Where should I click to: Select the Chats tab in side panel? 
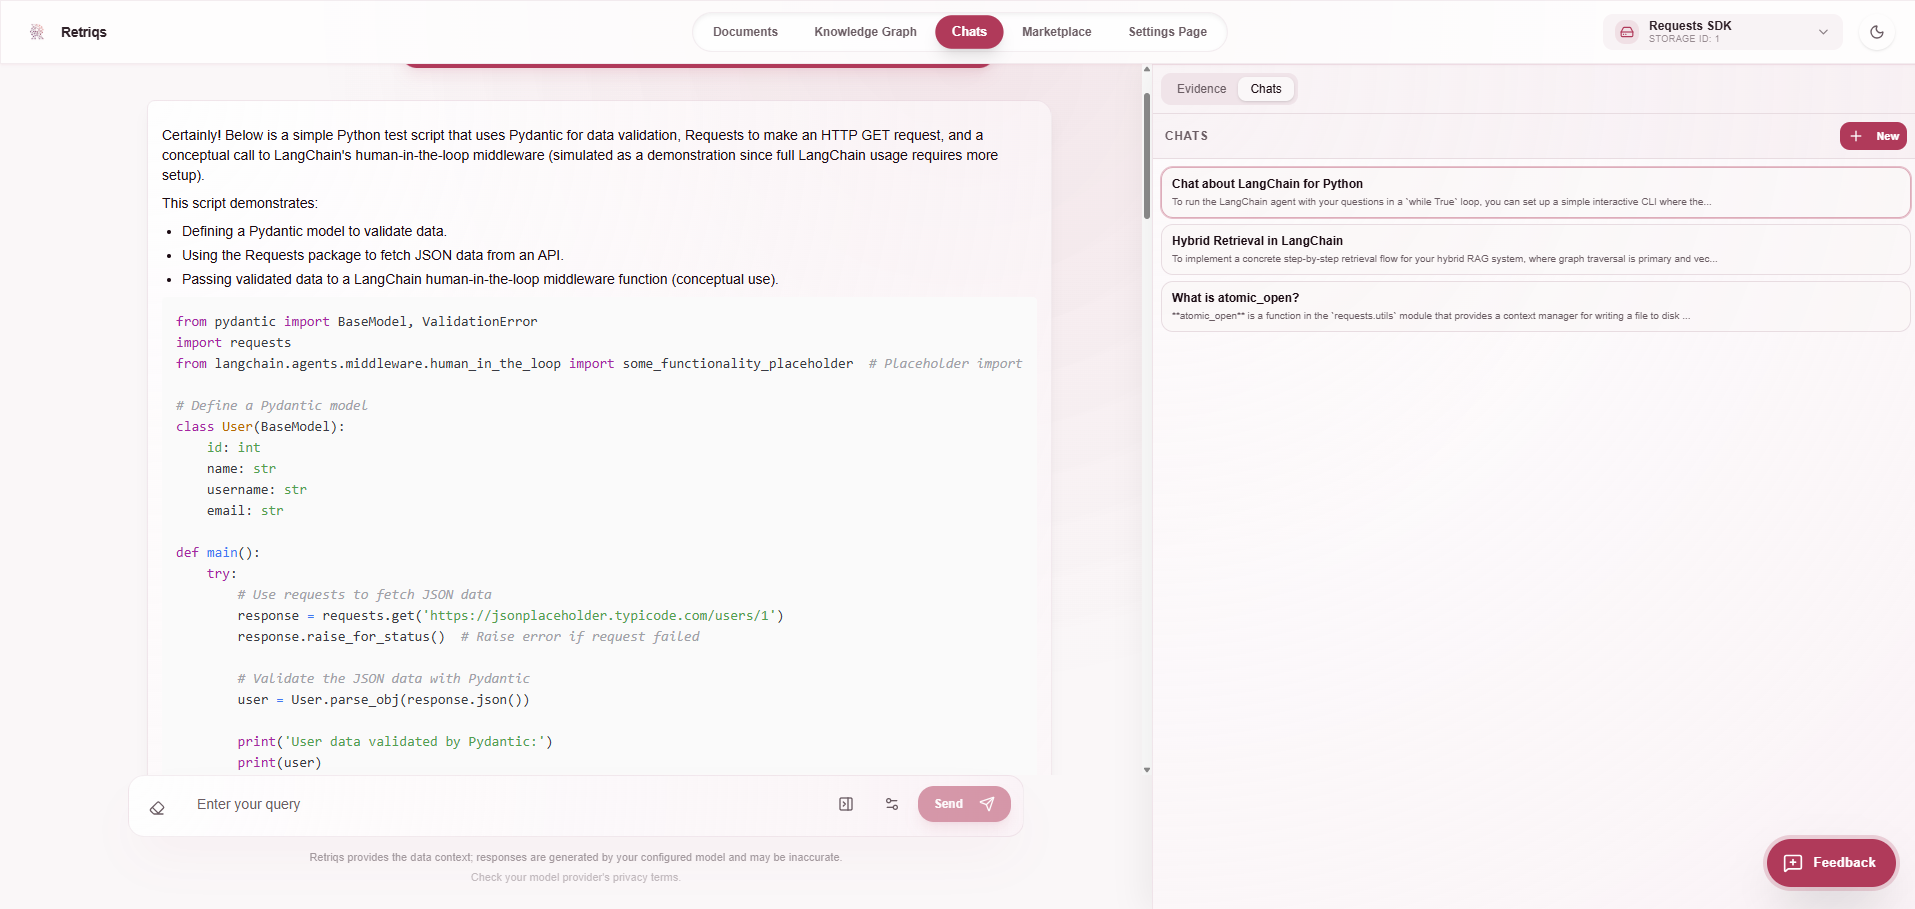coord(1265,89)
